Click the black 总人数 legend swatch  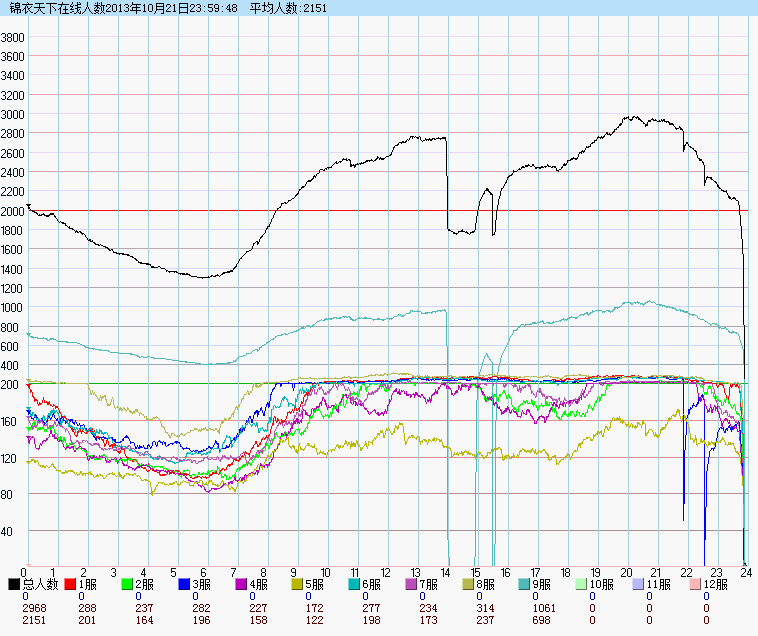14,584
